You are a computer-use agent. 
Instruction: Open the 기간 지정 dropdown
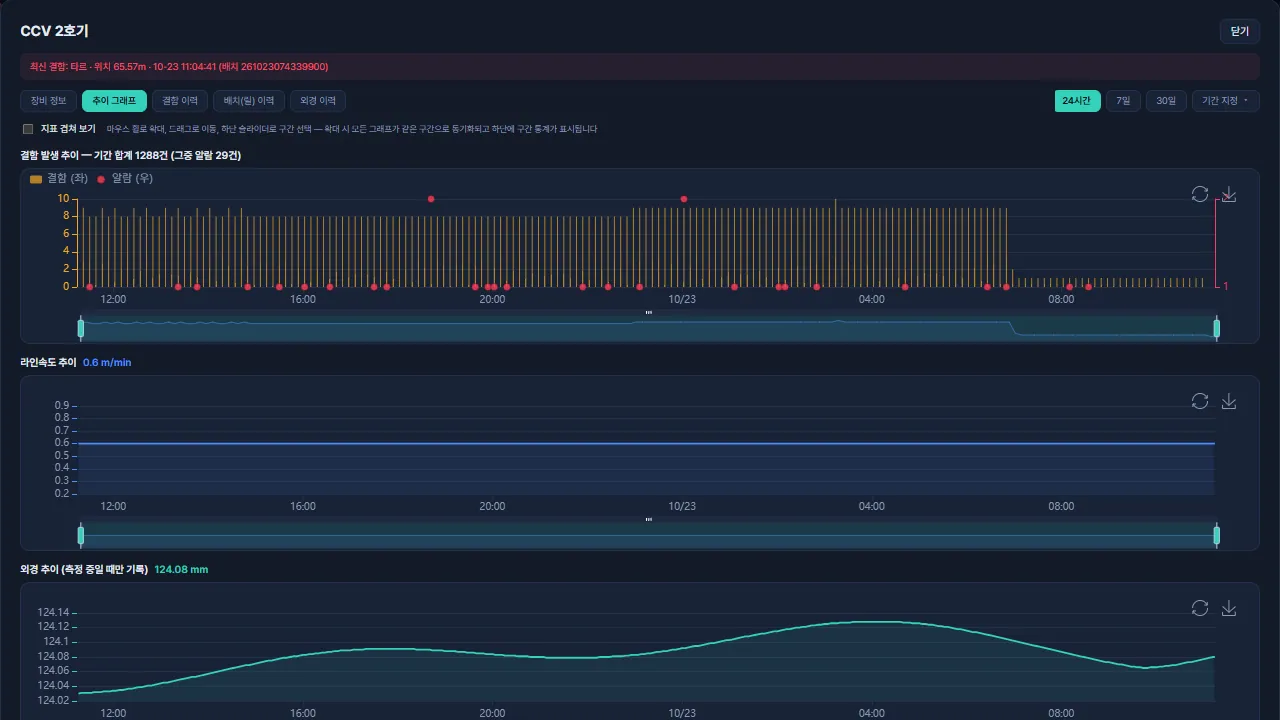coord(1225,101)
